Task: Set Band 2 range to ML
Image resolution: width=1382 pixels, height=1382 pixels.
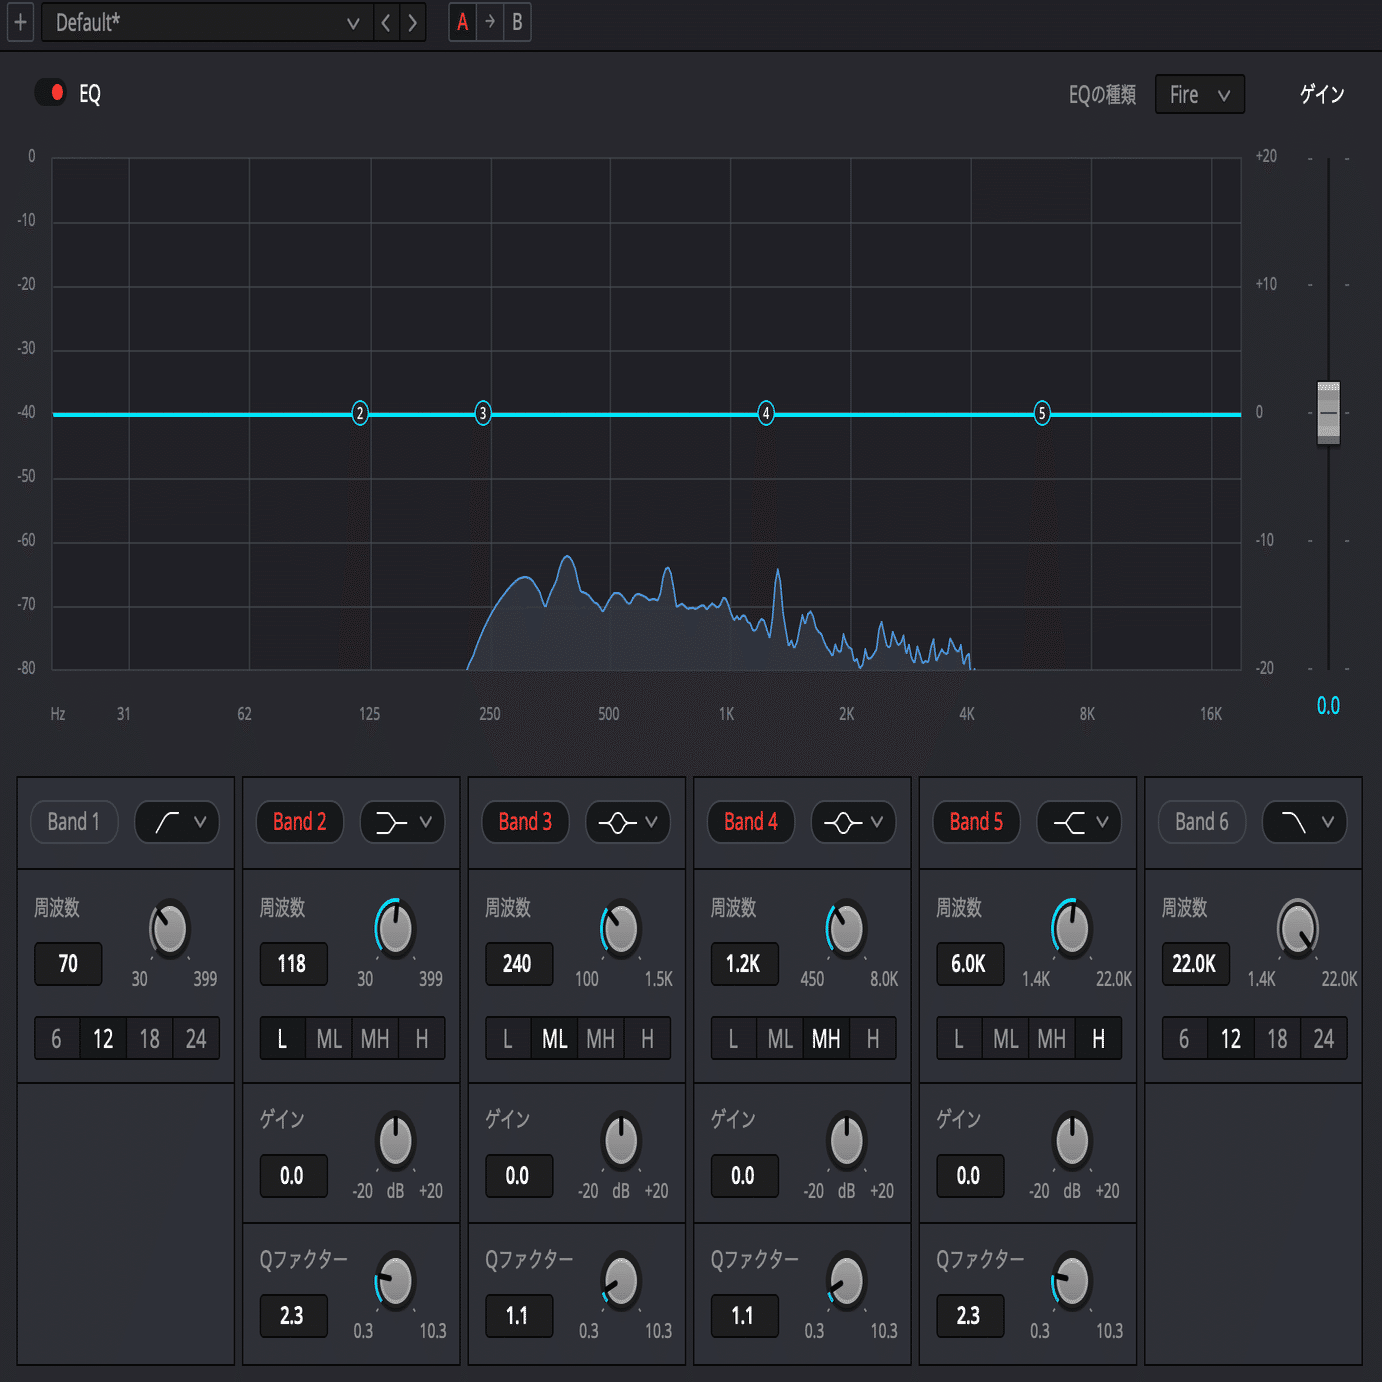Action: 329,1039
